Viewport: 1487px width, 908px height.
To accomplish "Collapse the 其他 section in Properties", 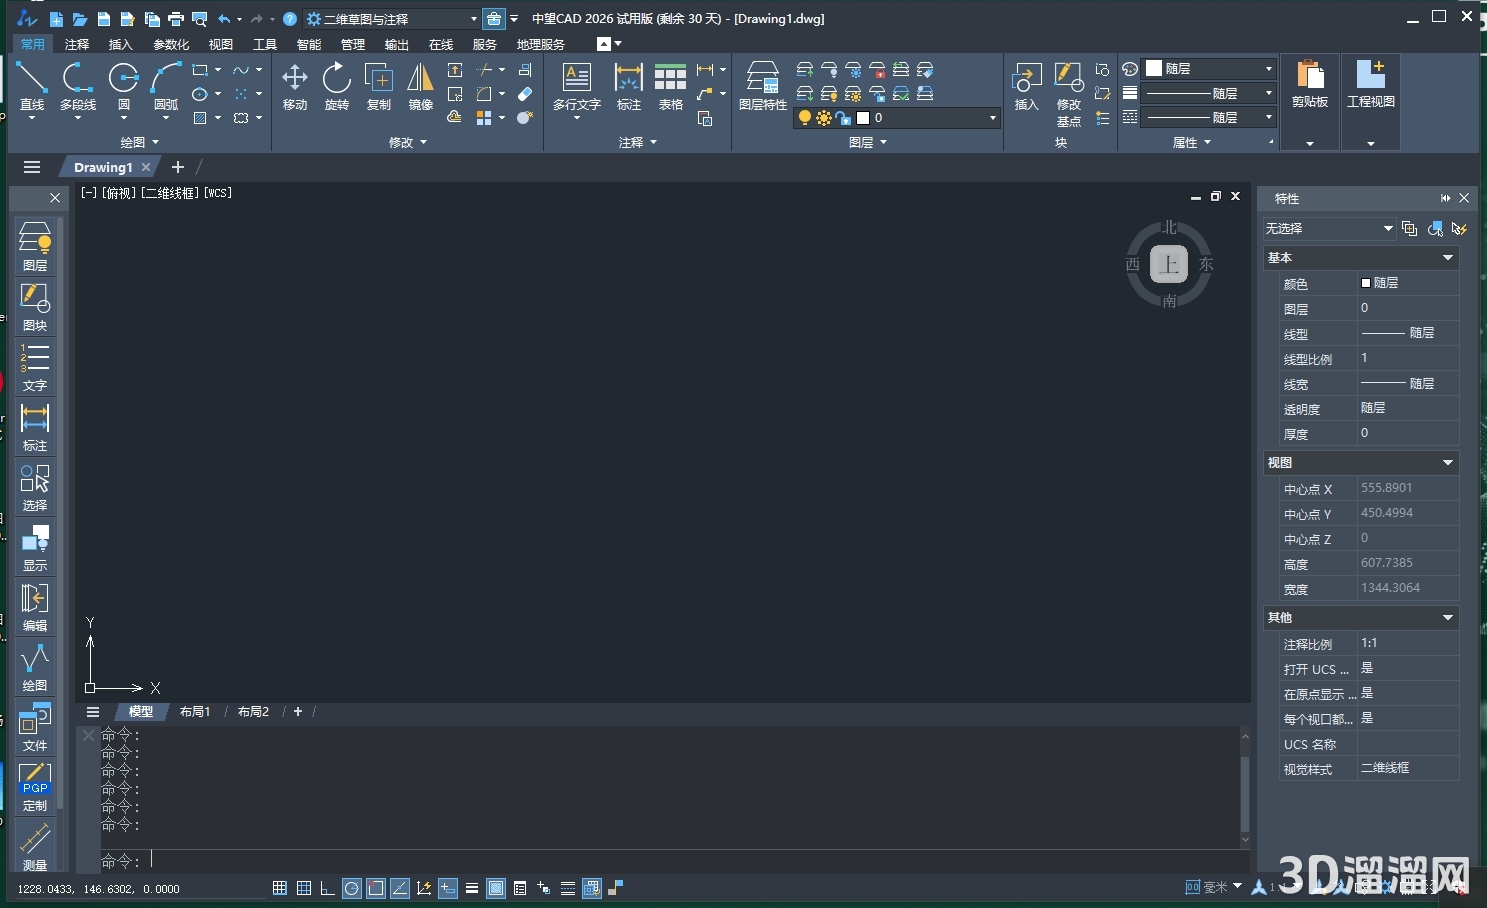I will (1447, 618).
